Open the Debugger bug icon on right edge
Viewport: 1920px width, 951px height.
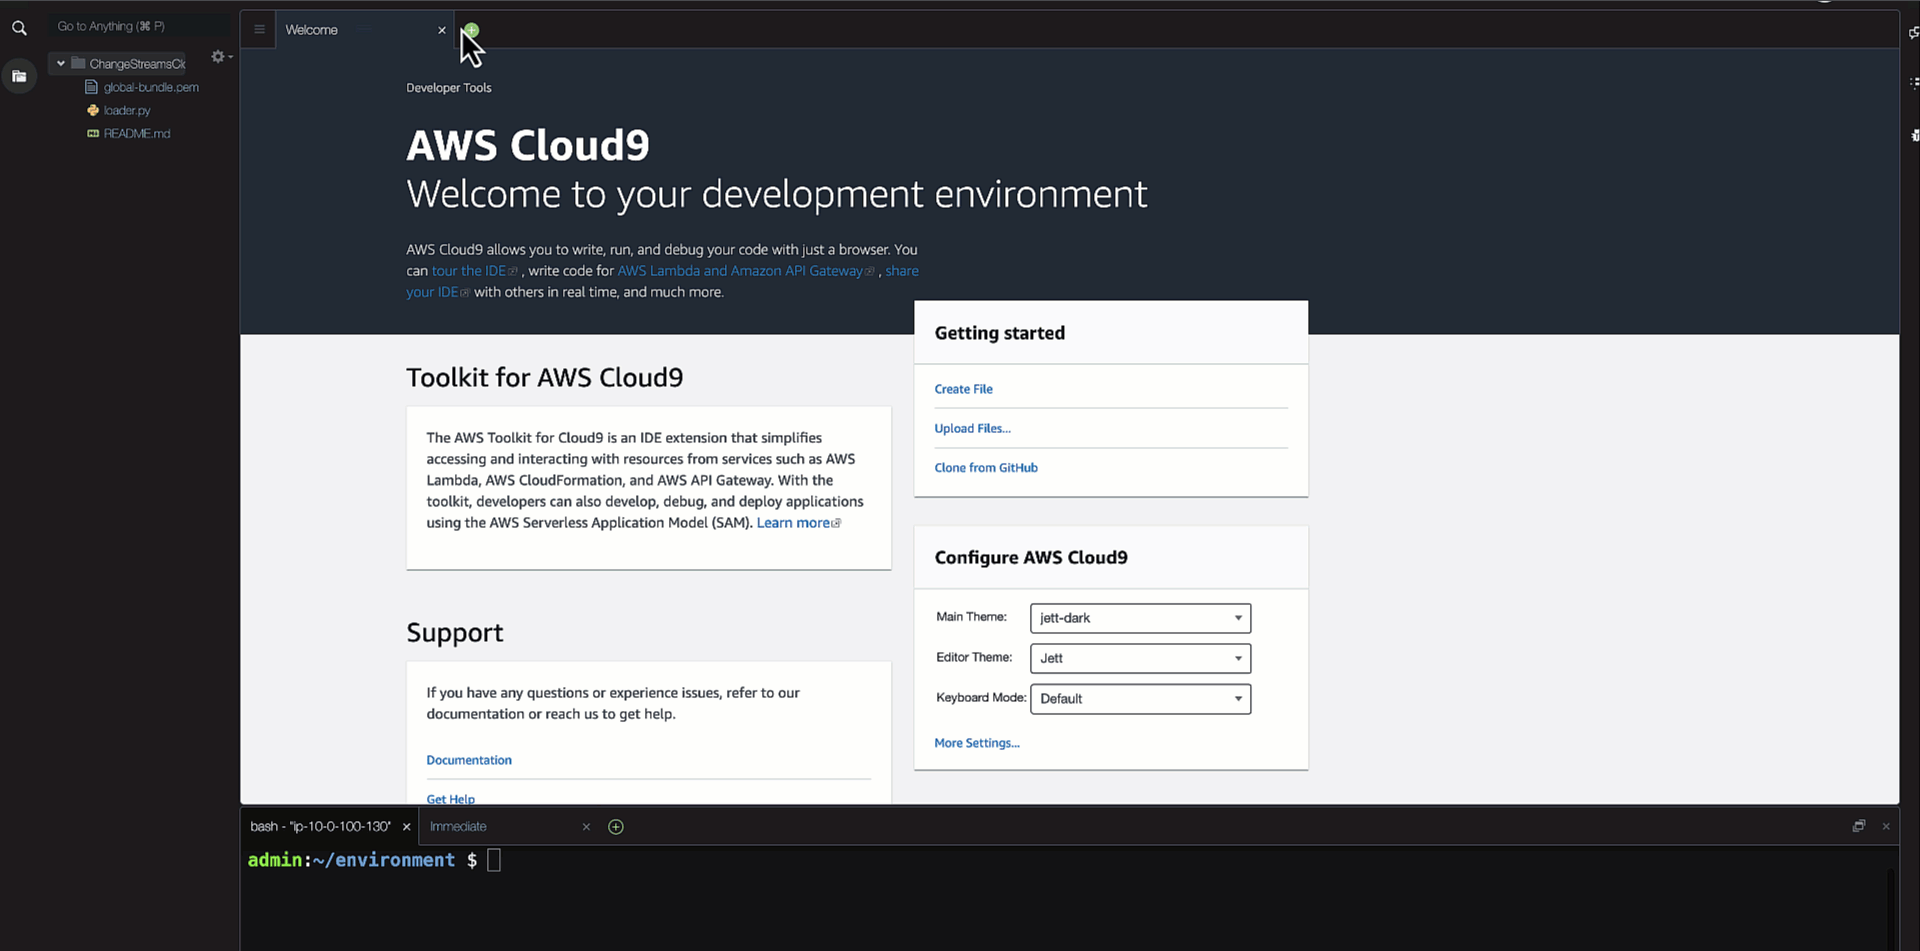tap(1913, 135)
